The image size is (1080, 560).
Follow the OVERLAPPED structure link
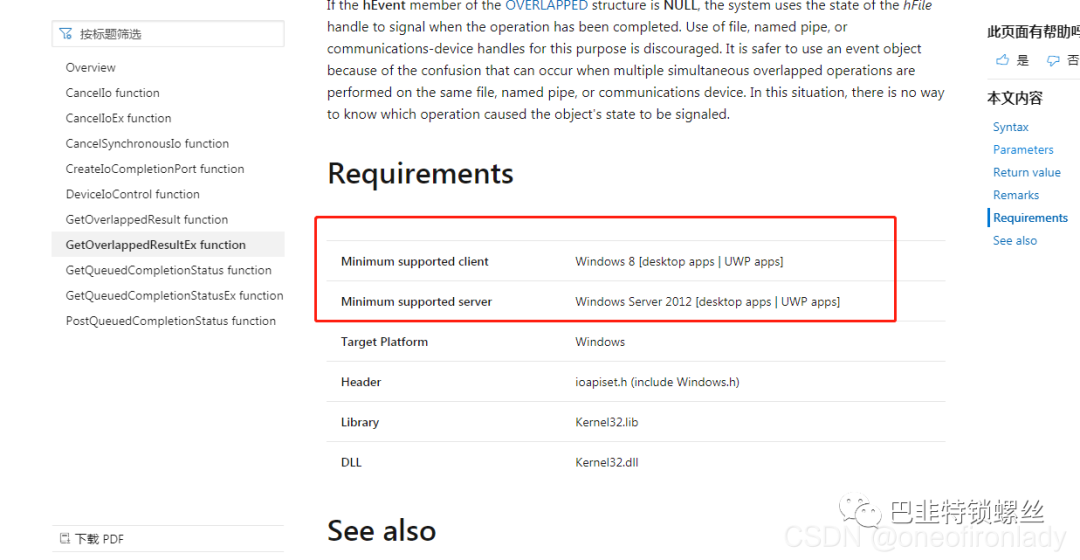coord(546,6)
